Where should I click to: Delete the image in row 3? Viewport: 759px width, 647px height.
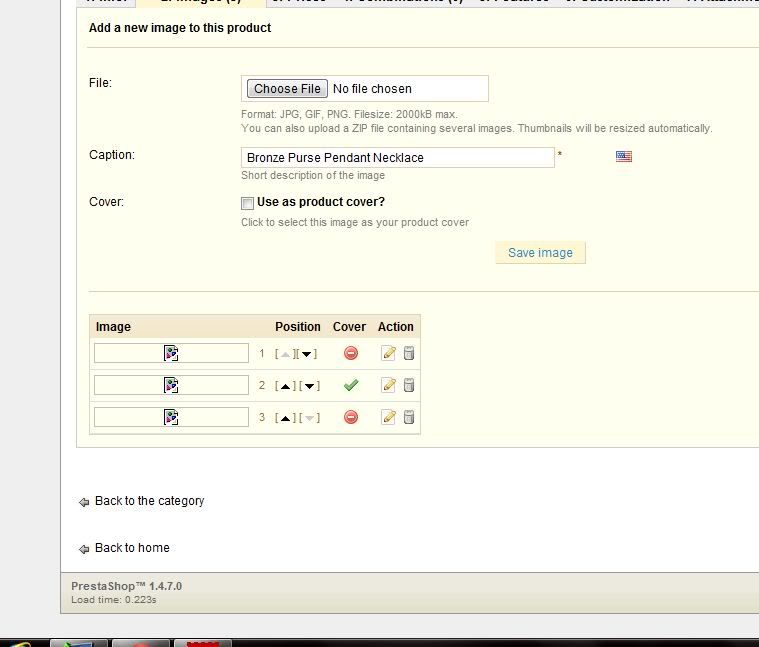pos(409,417)
